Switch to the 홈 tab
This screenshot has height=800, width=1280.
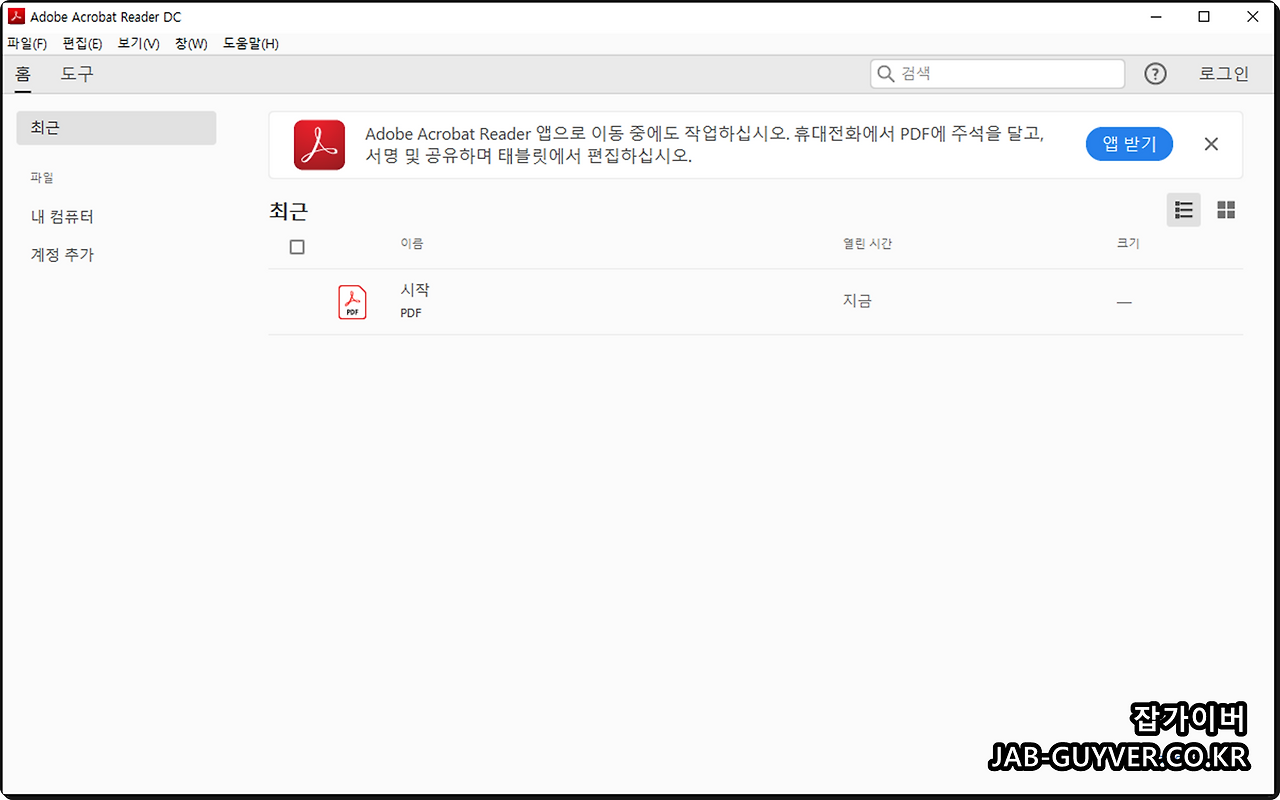(23, 74)
